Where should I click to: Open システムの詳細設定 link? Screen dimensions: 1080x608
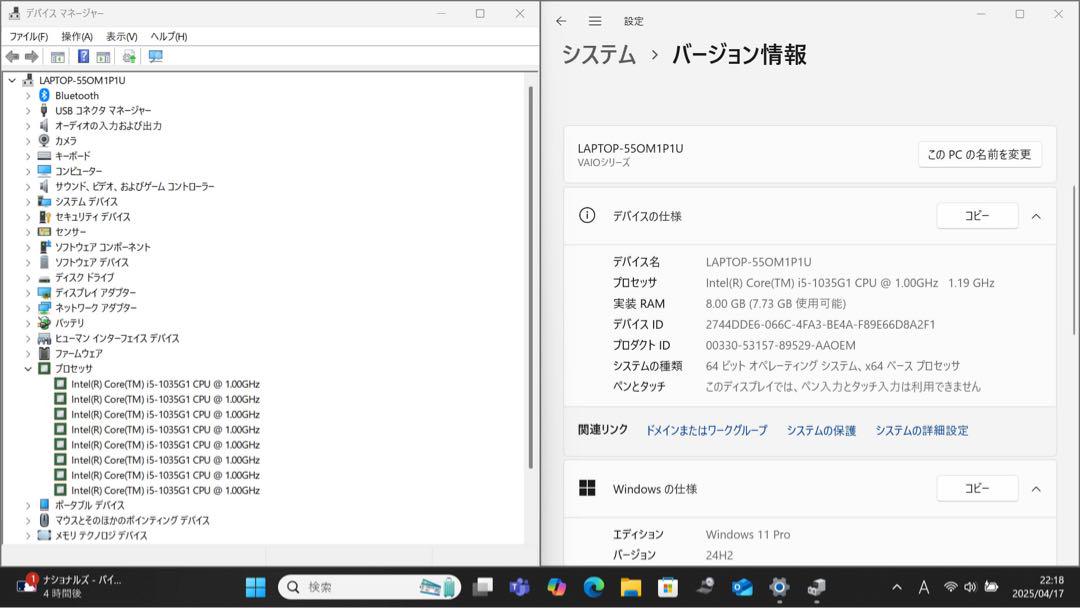coord(922,430)
